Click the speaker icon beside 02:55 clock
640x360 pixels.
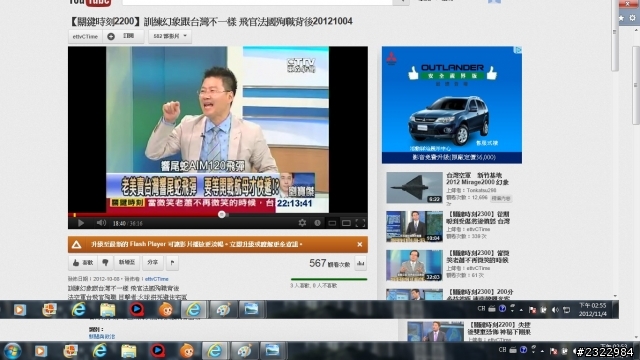pos(555,310)
